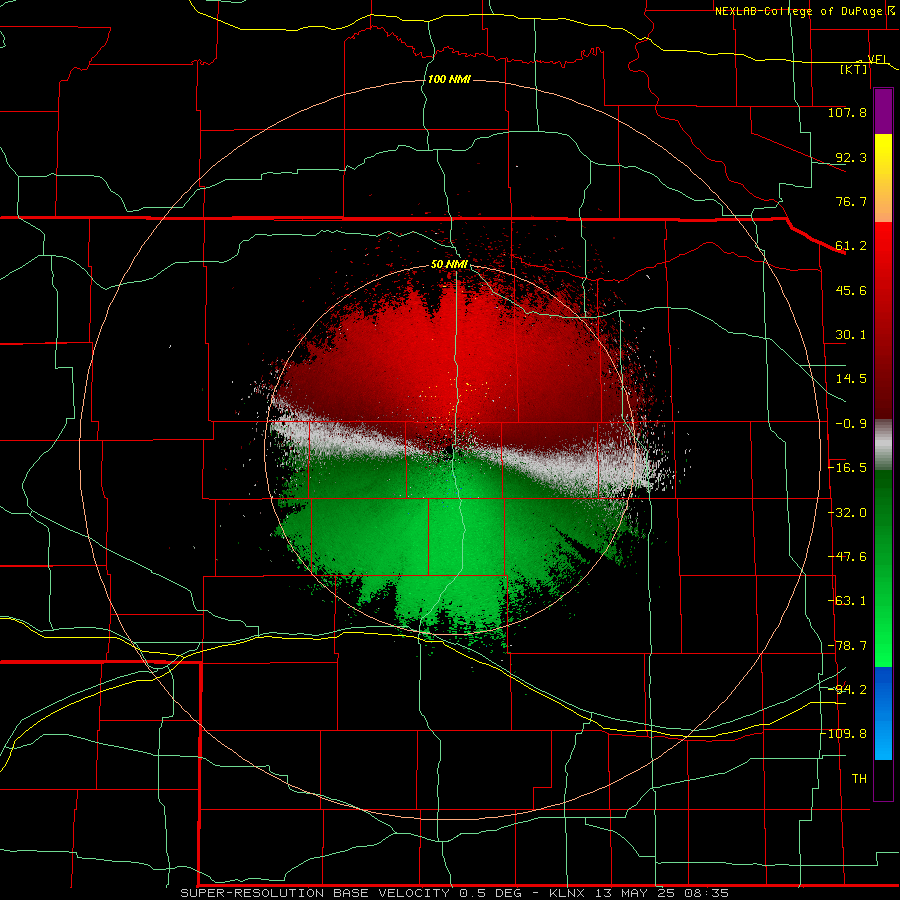Click the -16.5 legend value

coord(847,468)
